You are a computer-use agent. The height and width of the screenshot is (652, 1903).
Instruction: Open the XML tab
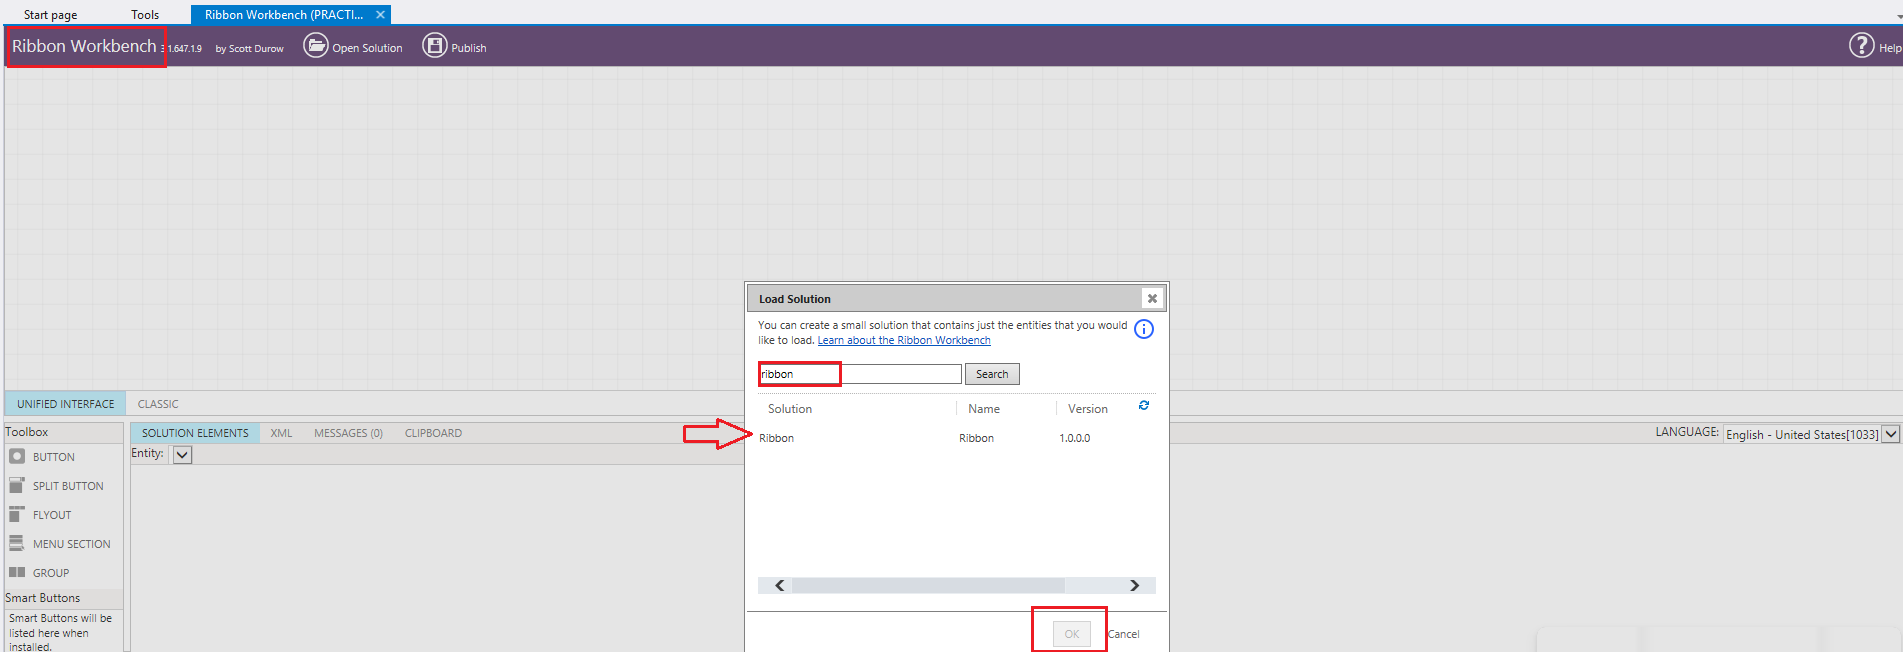pos(281,433)
